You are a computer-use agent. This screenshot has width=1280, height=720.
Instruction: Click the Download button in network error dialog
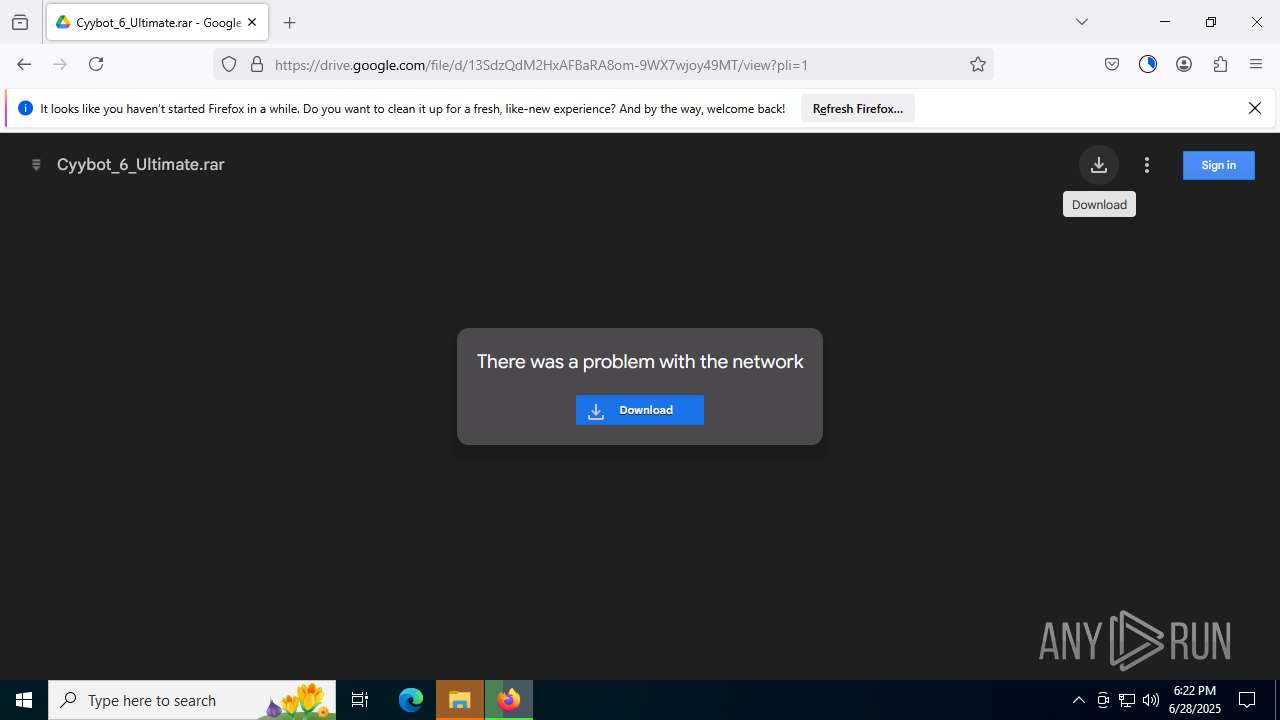click(x=640, y=410)
